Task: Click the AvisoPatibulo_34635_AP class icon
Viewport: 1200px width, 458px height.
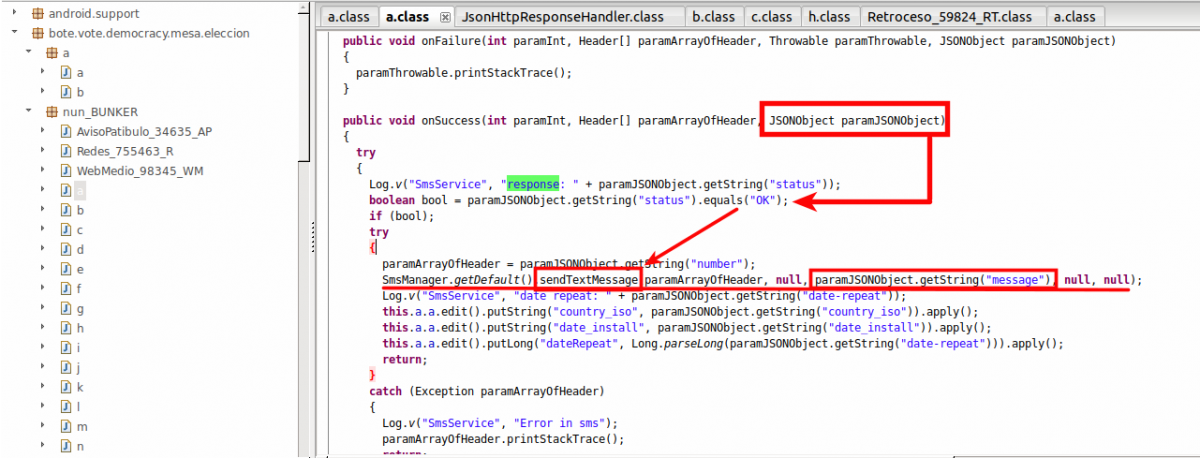Action: [x=66, y=131]
